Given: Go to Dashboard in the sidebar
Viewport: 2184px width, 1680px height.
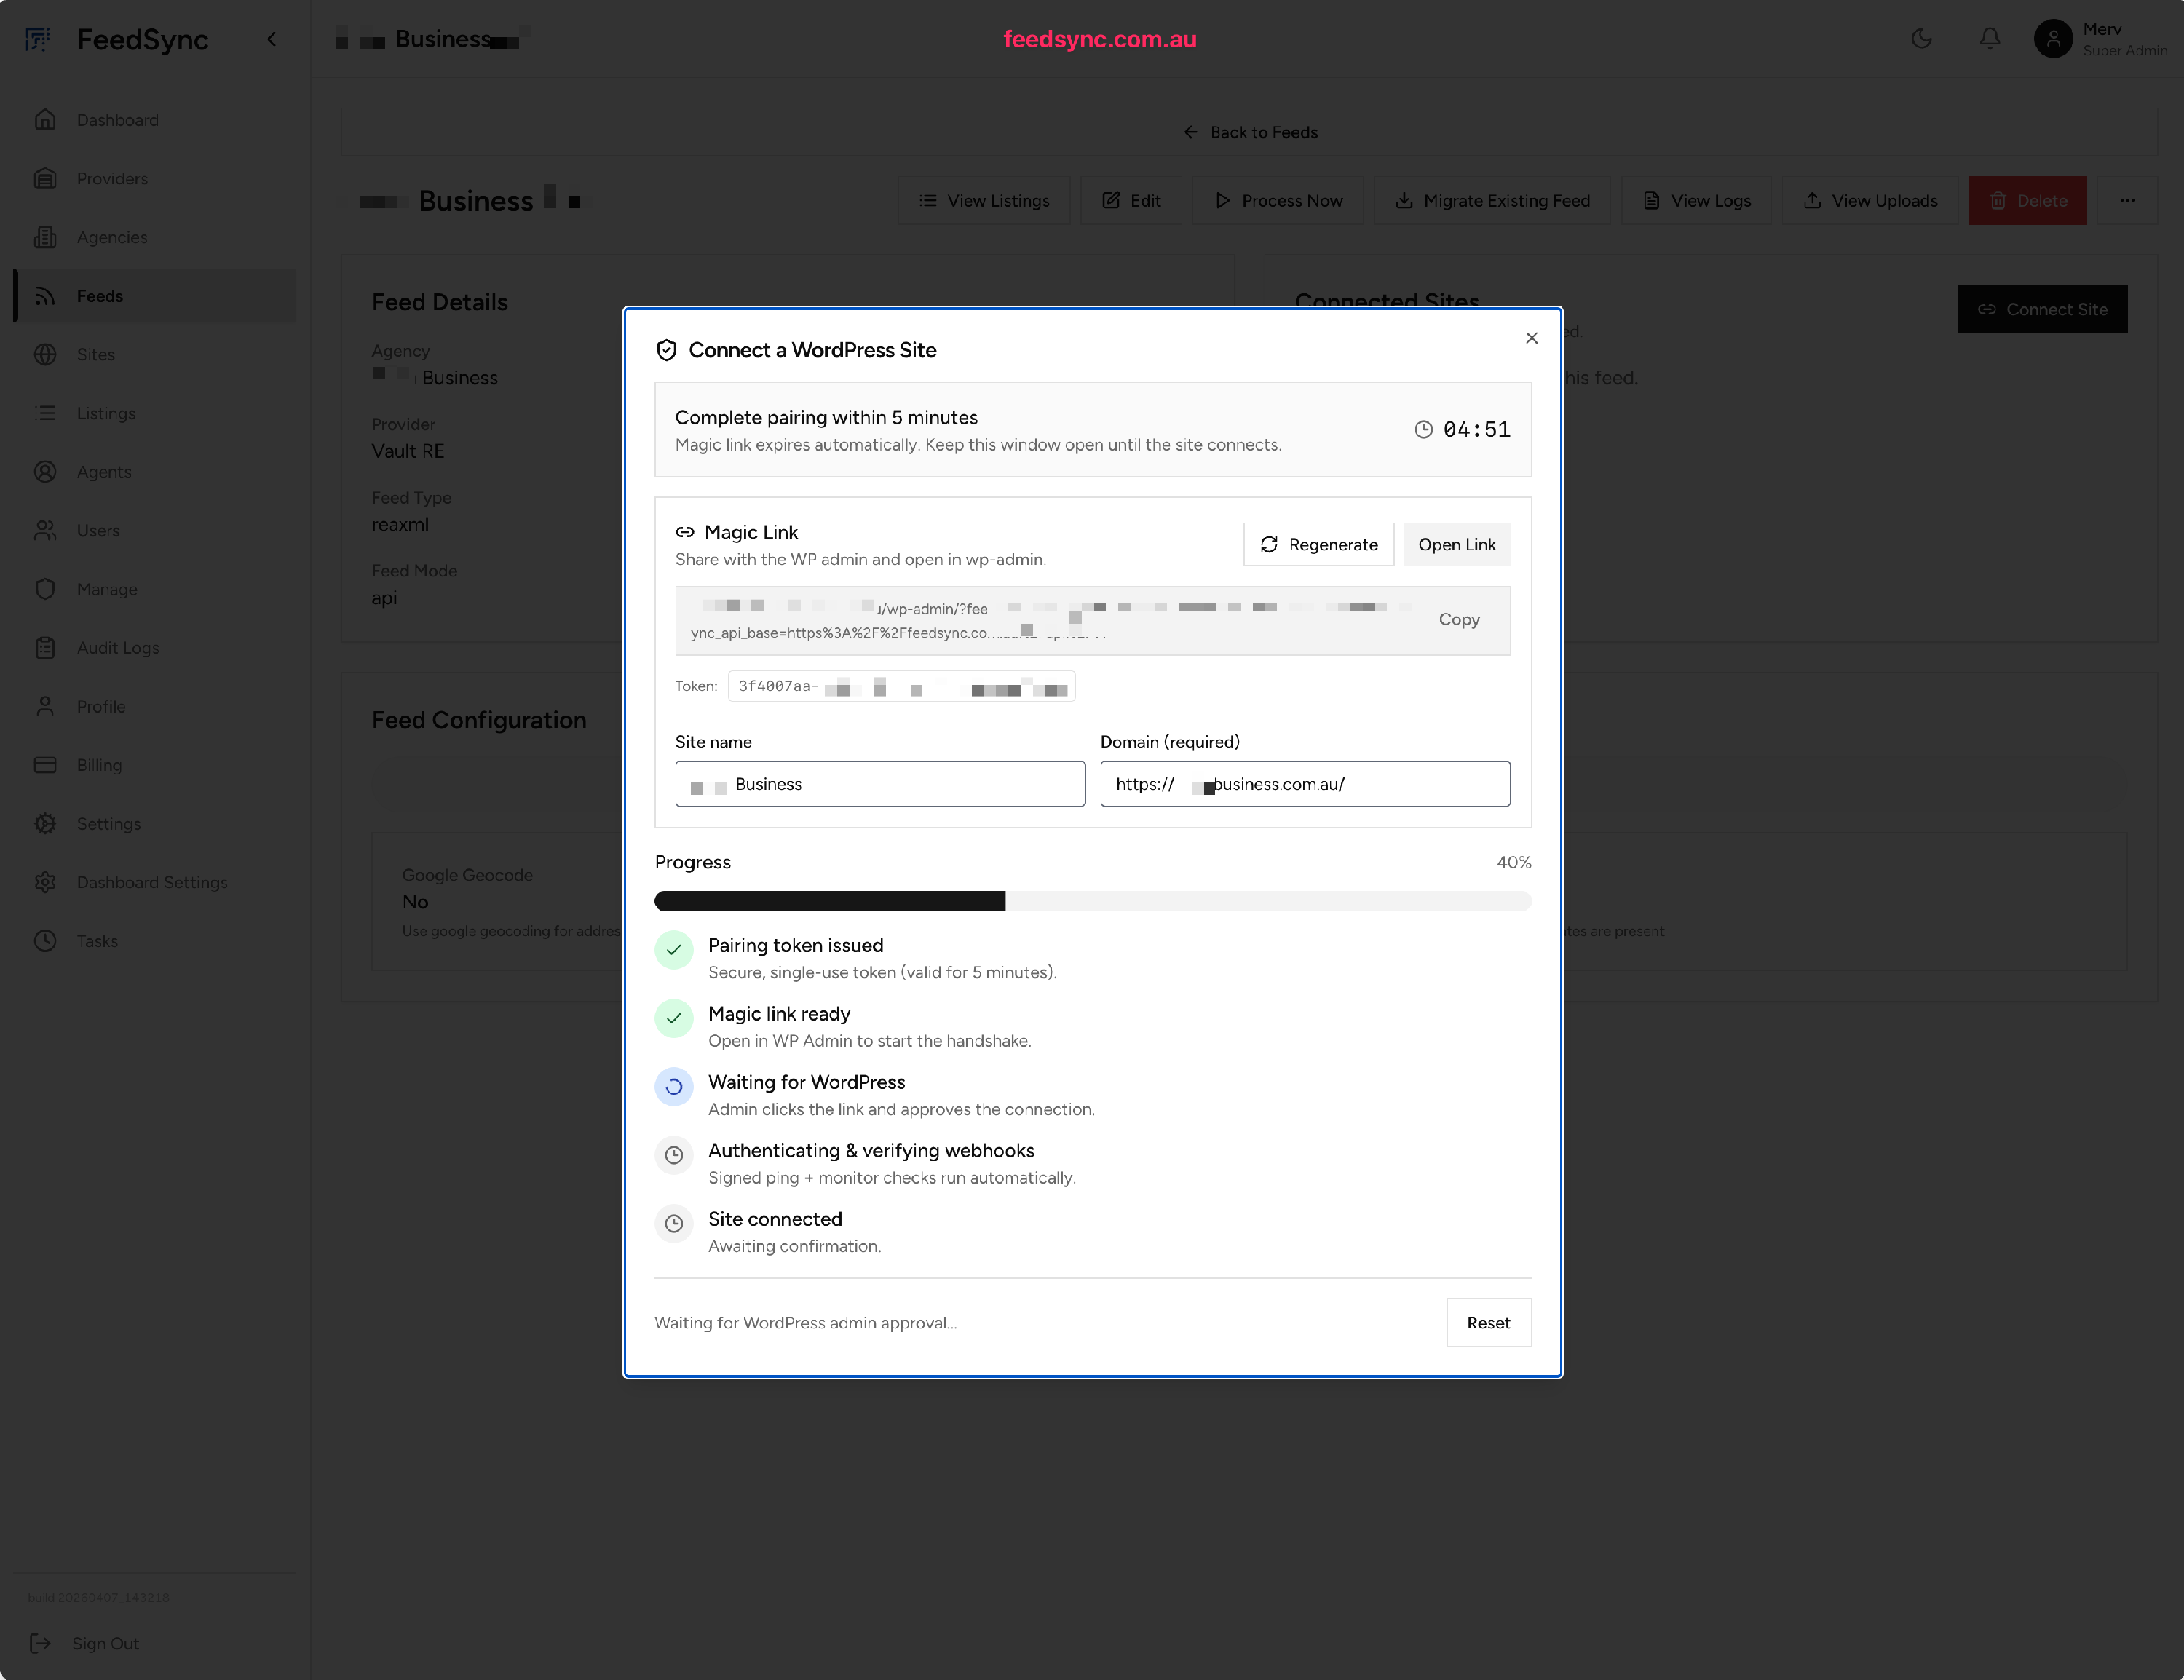Looking at the screenshot, I should point(117,120).
